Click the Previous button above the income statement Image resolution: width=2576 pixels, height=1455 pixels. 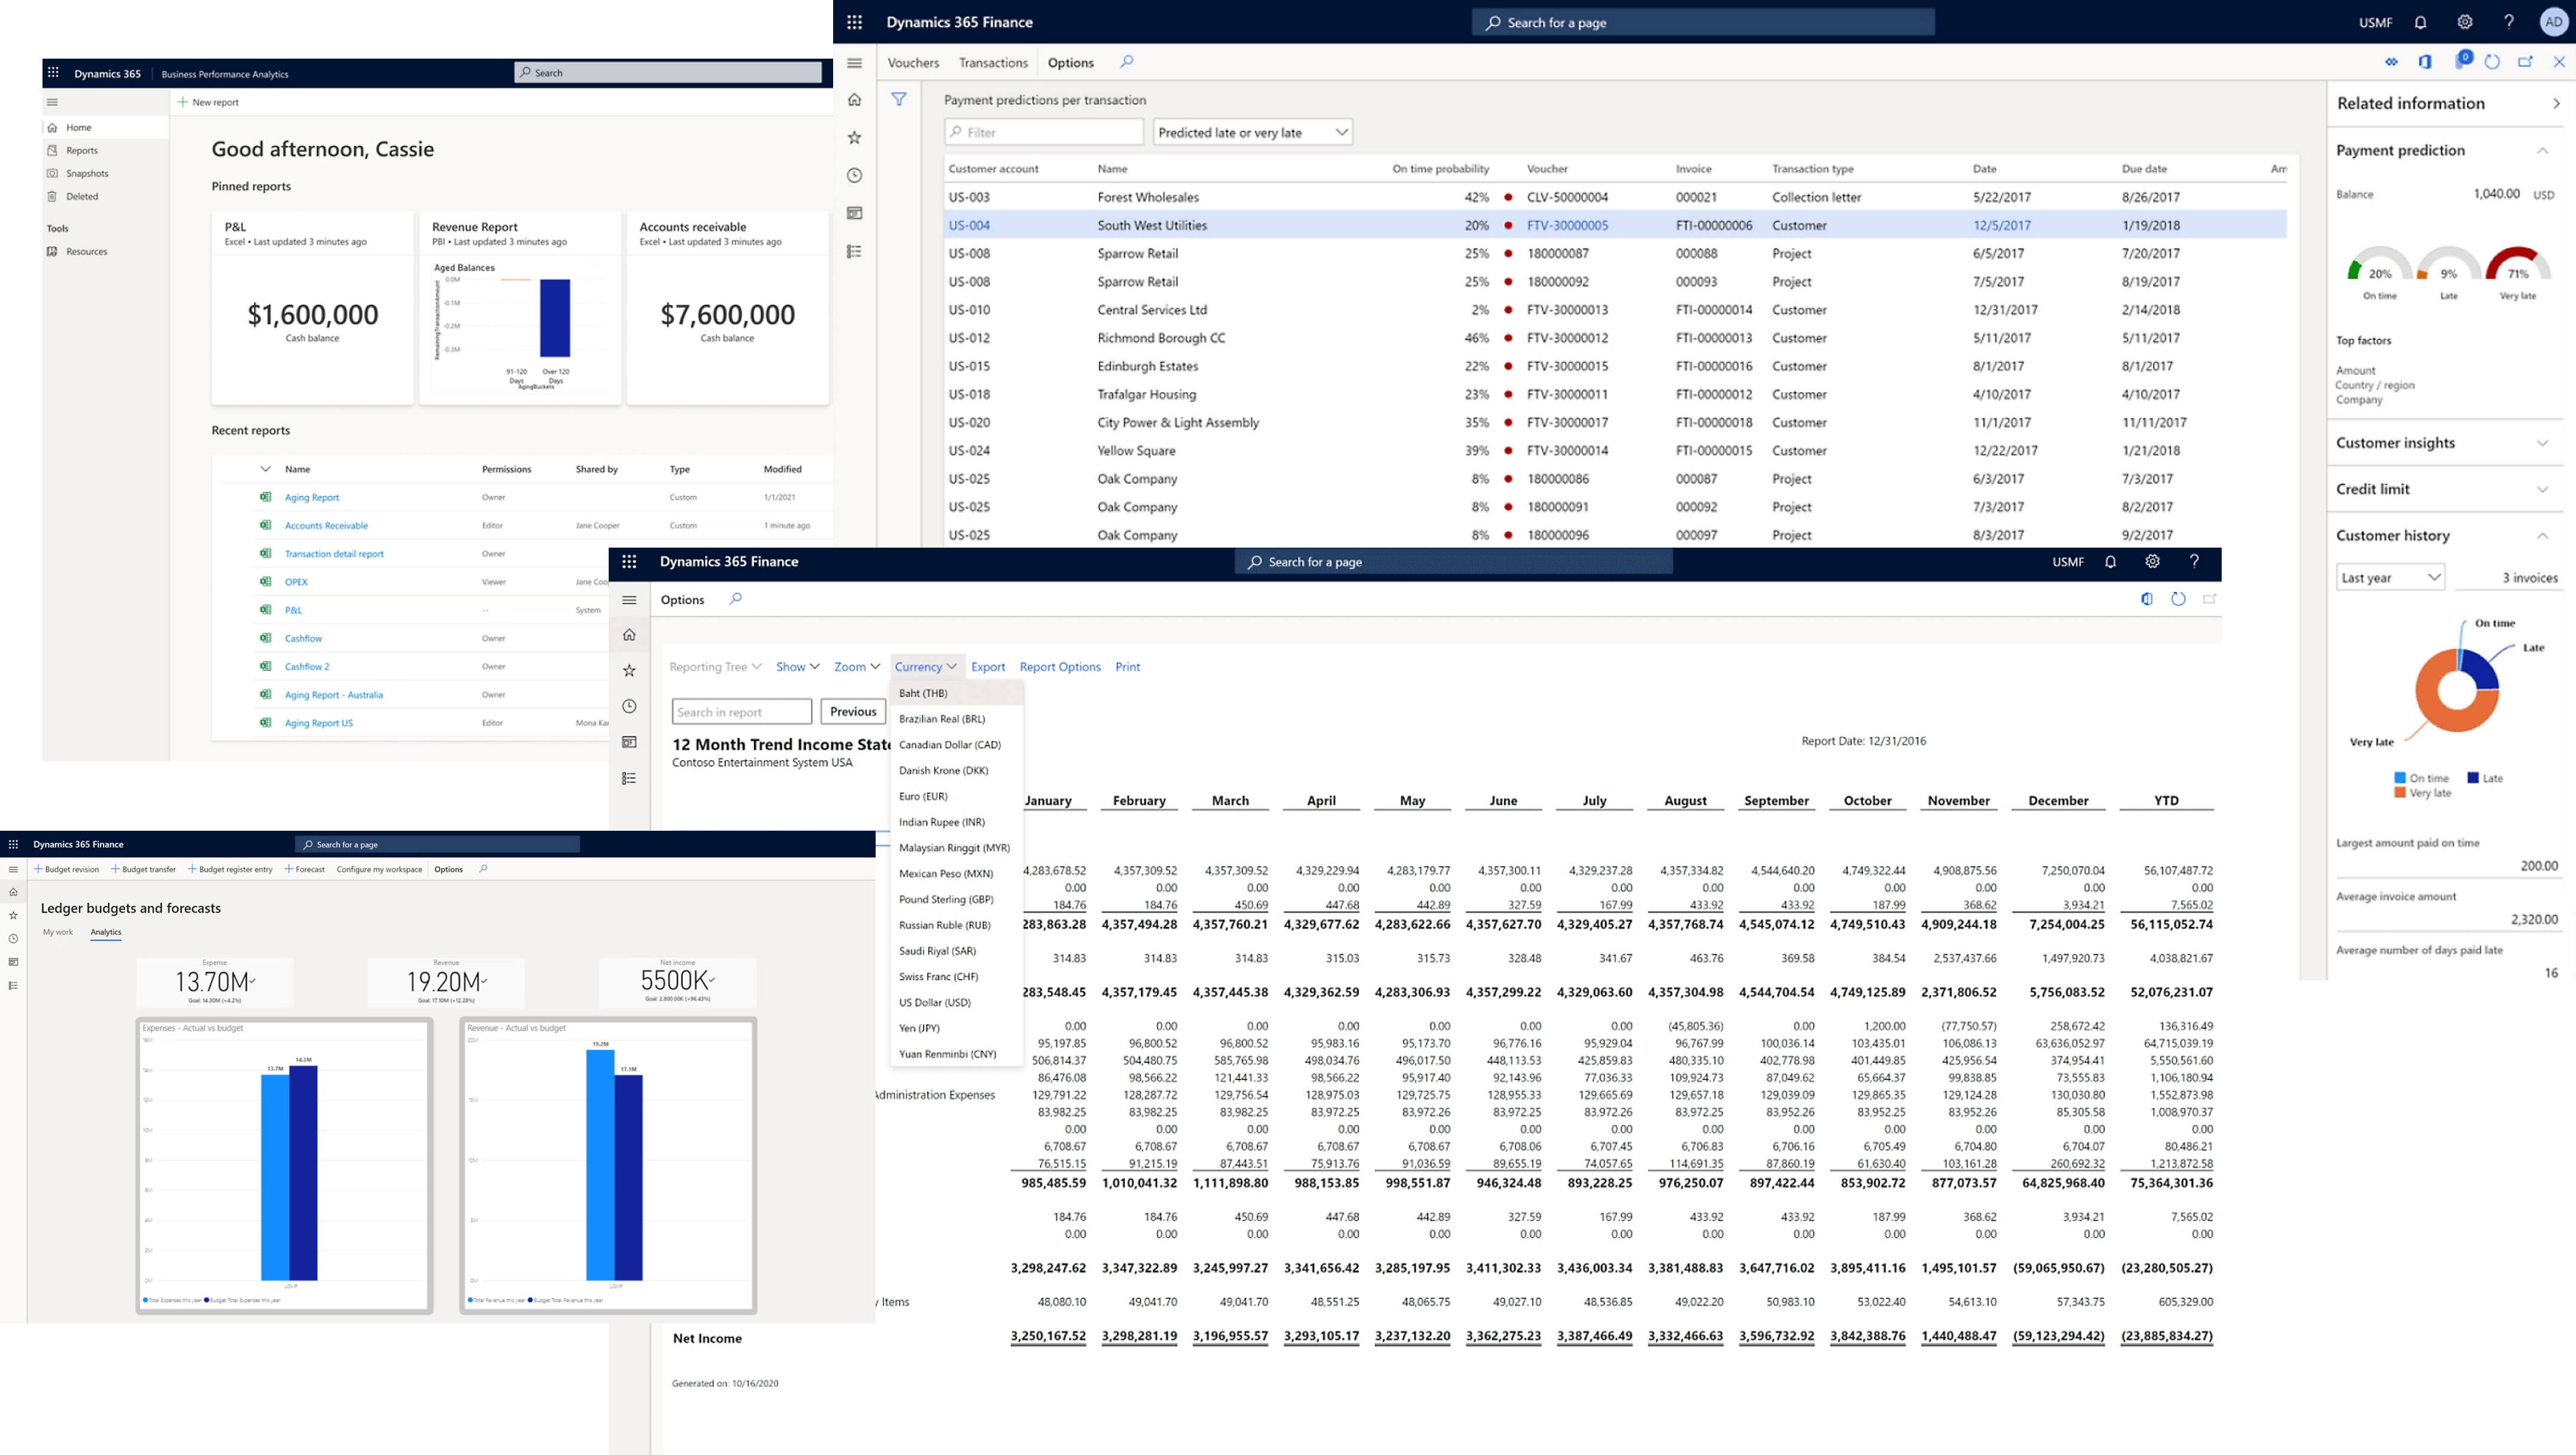tap(852, 711)
